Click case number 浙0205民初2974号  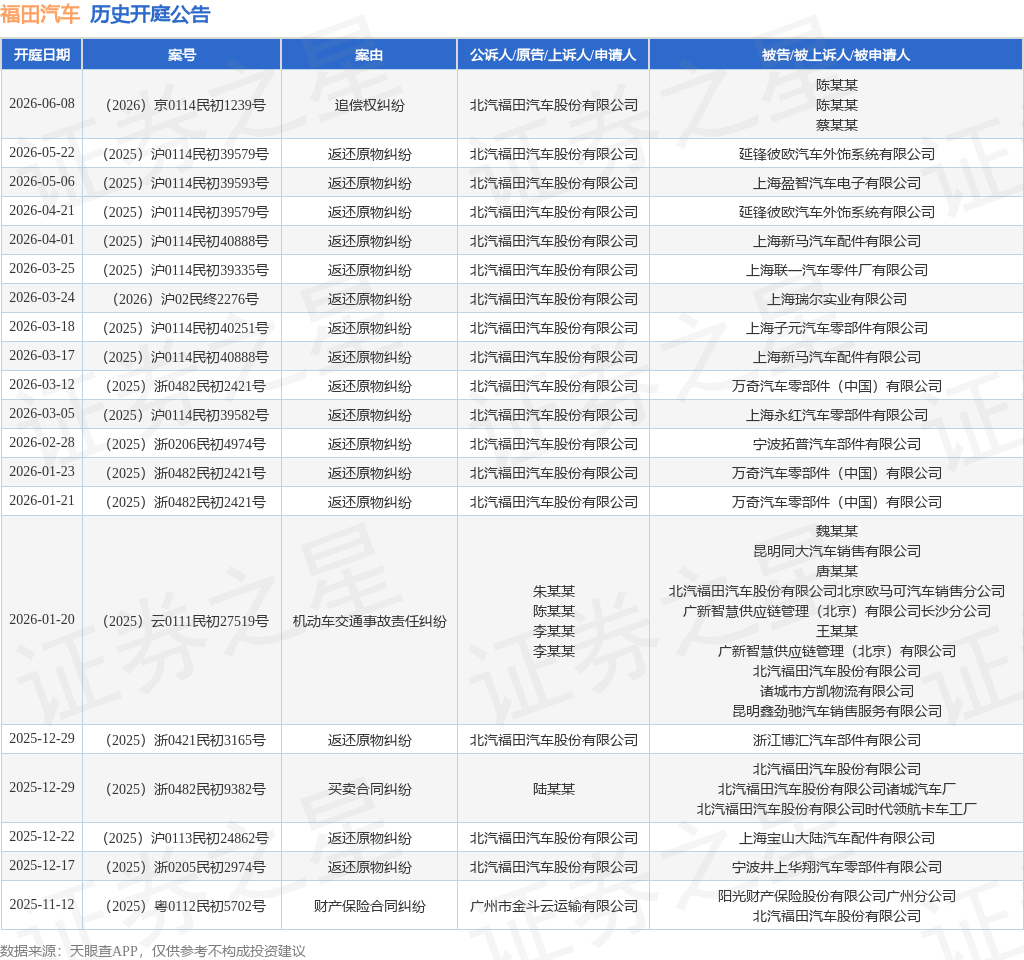[185, 867]
